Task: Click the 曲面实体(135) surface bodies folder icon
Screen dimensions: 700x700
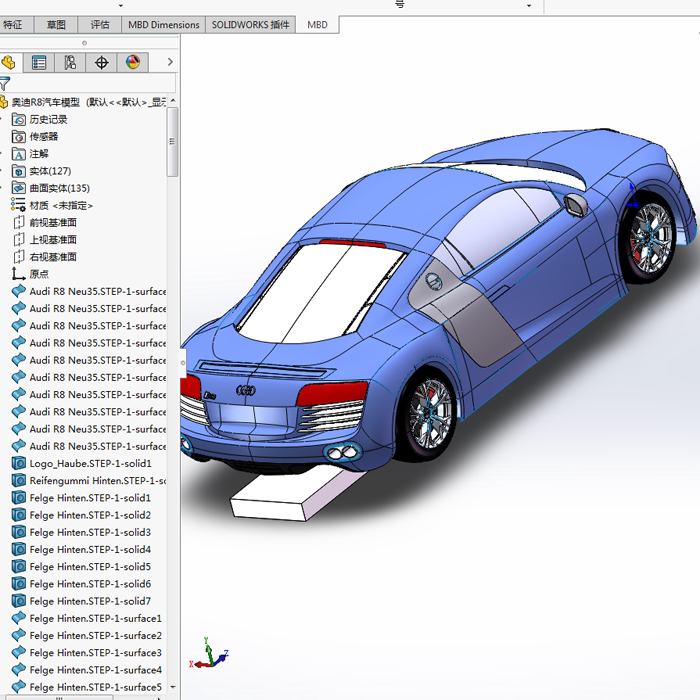Action: click(19, 188)
